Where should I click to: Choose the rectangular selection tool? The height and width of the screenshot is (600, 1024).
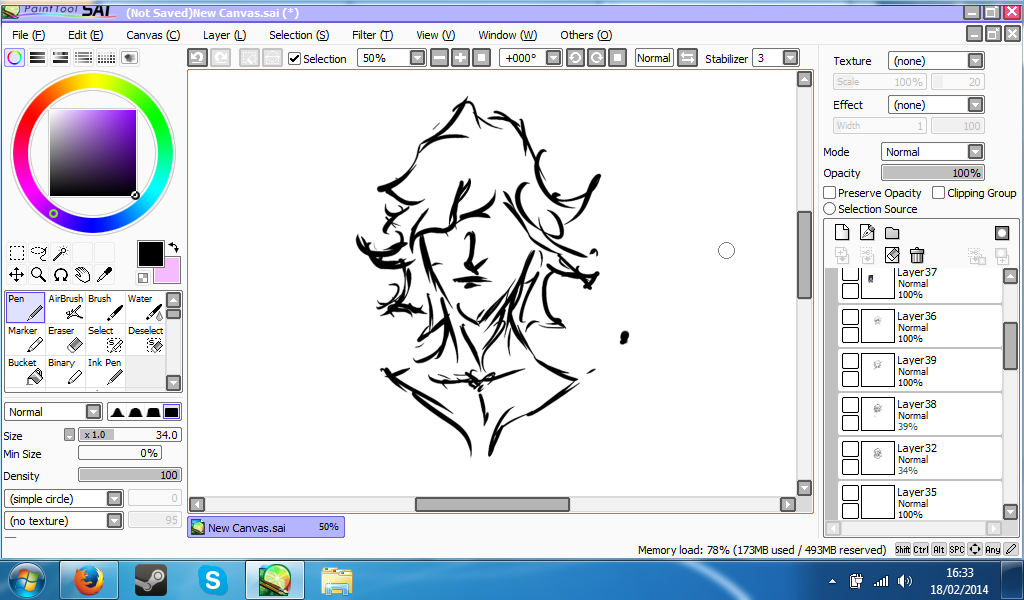(17, 253)
